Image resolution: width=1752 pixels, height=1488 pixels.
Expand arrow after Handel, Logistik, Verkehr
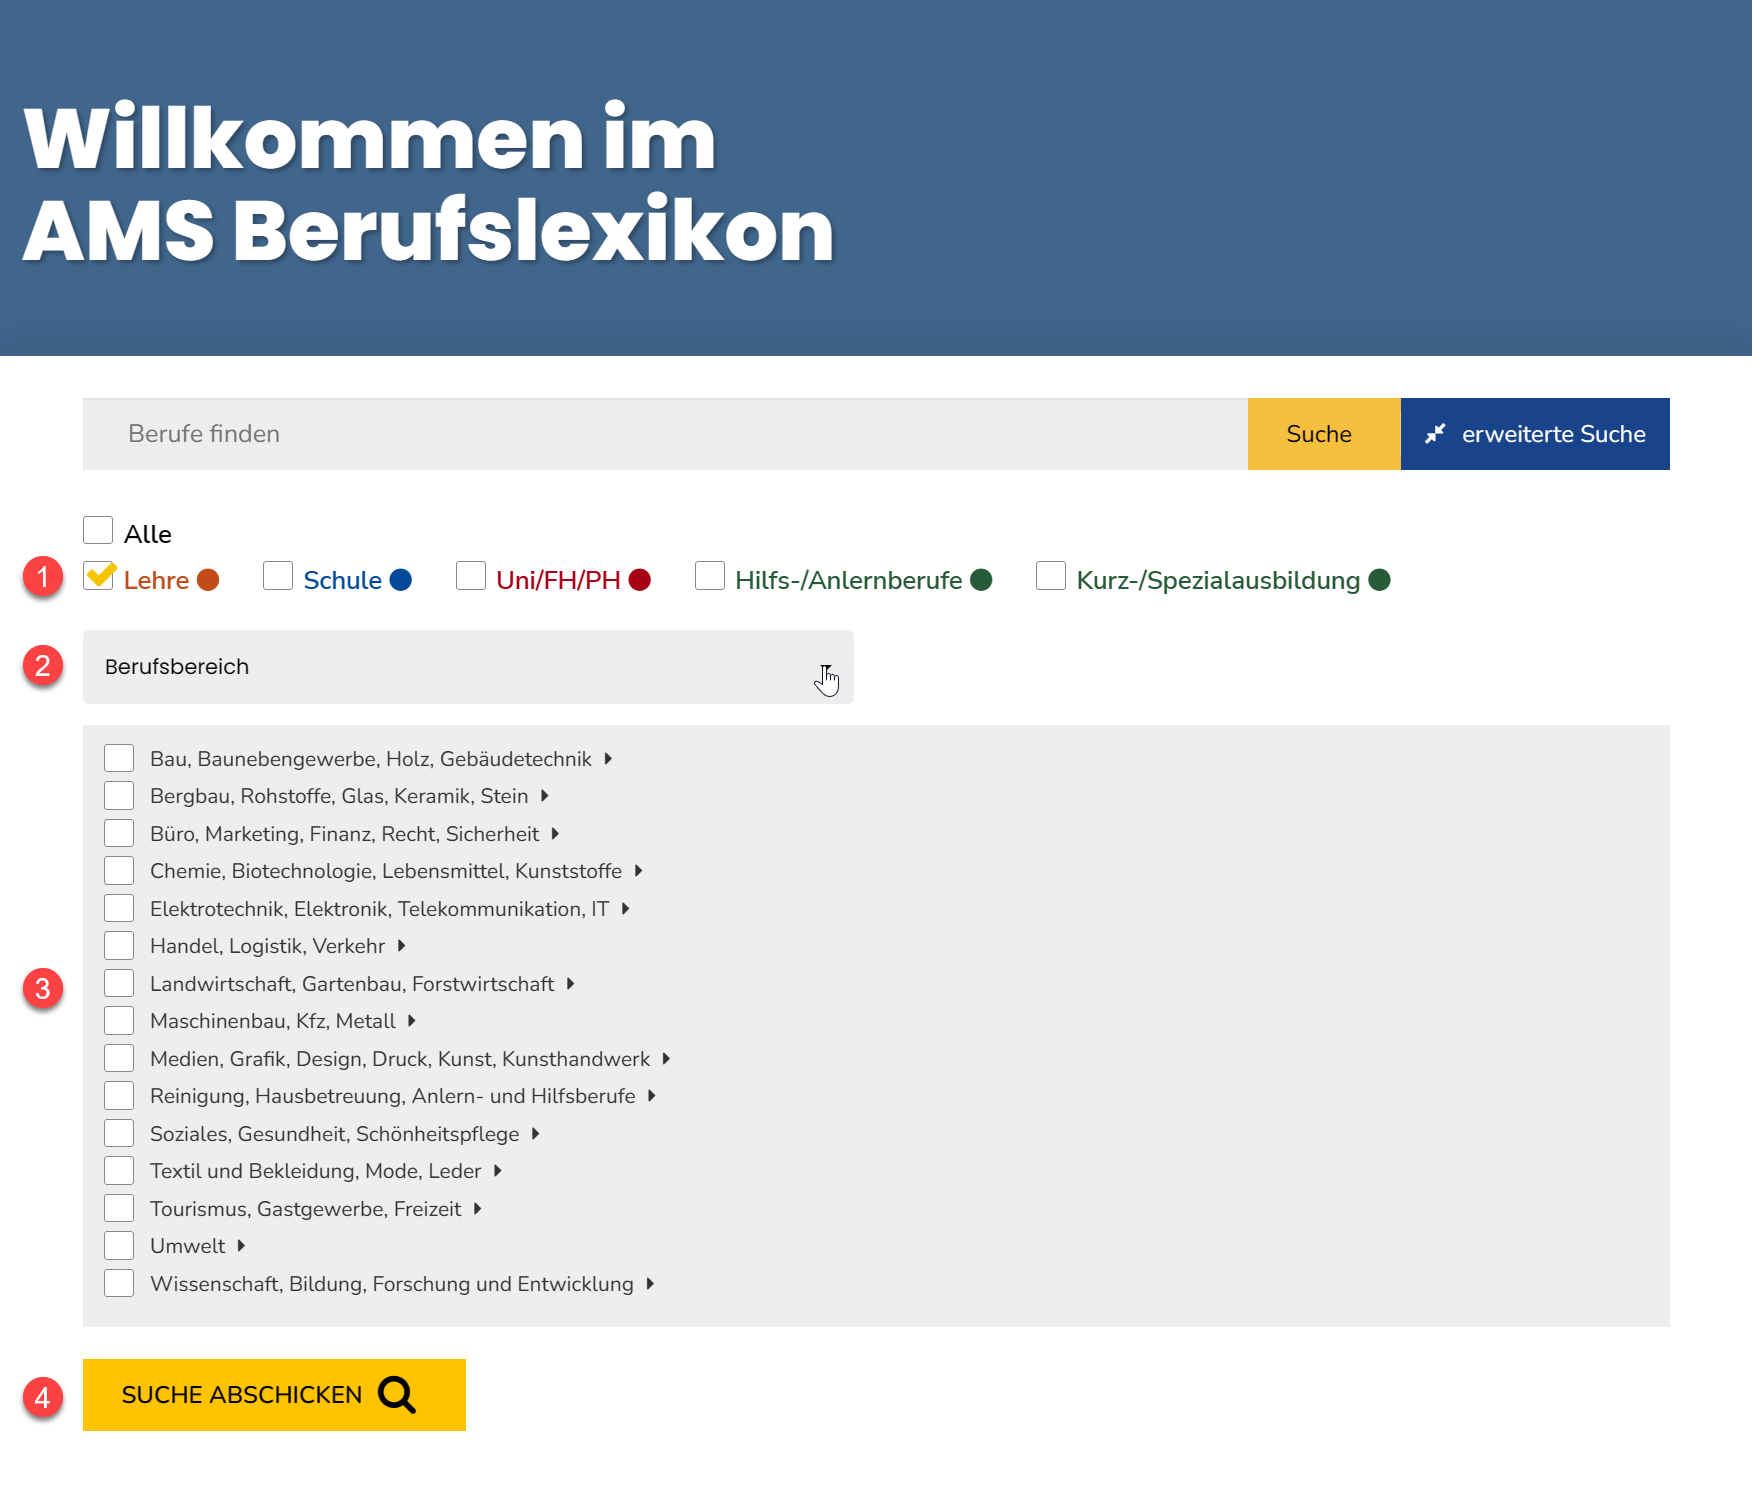click(401, 946)
